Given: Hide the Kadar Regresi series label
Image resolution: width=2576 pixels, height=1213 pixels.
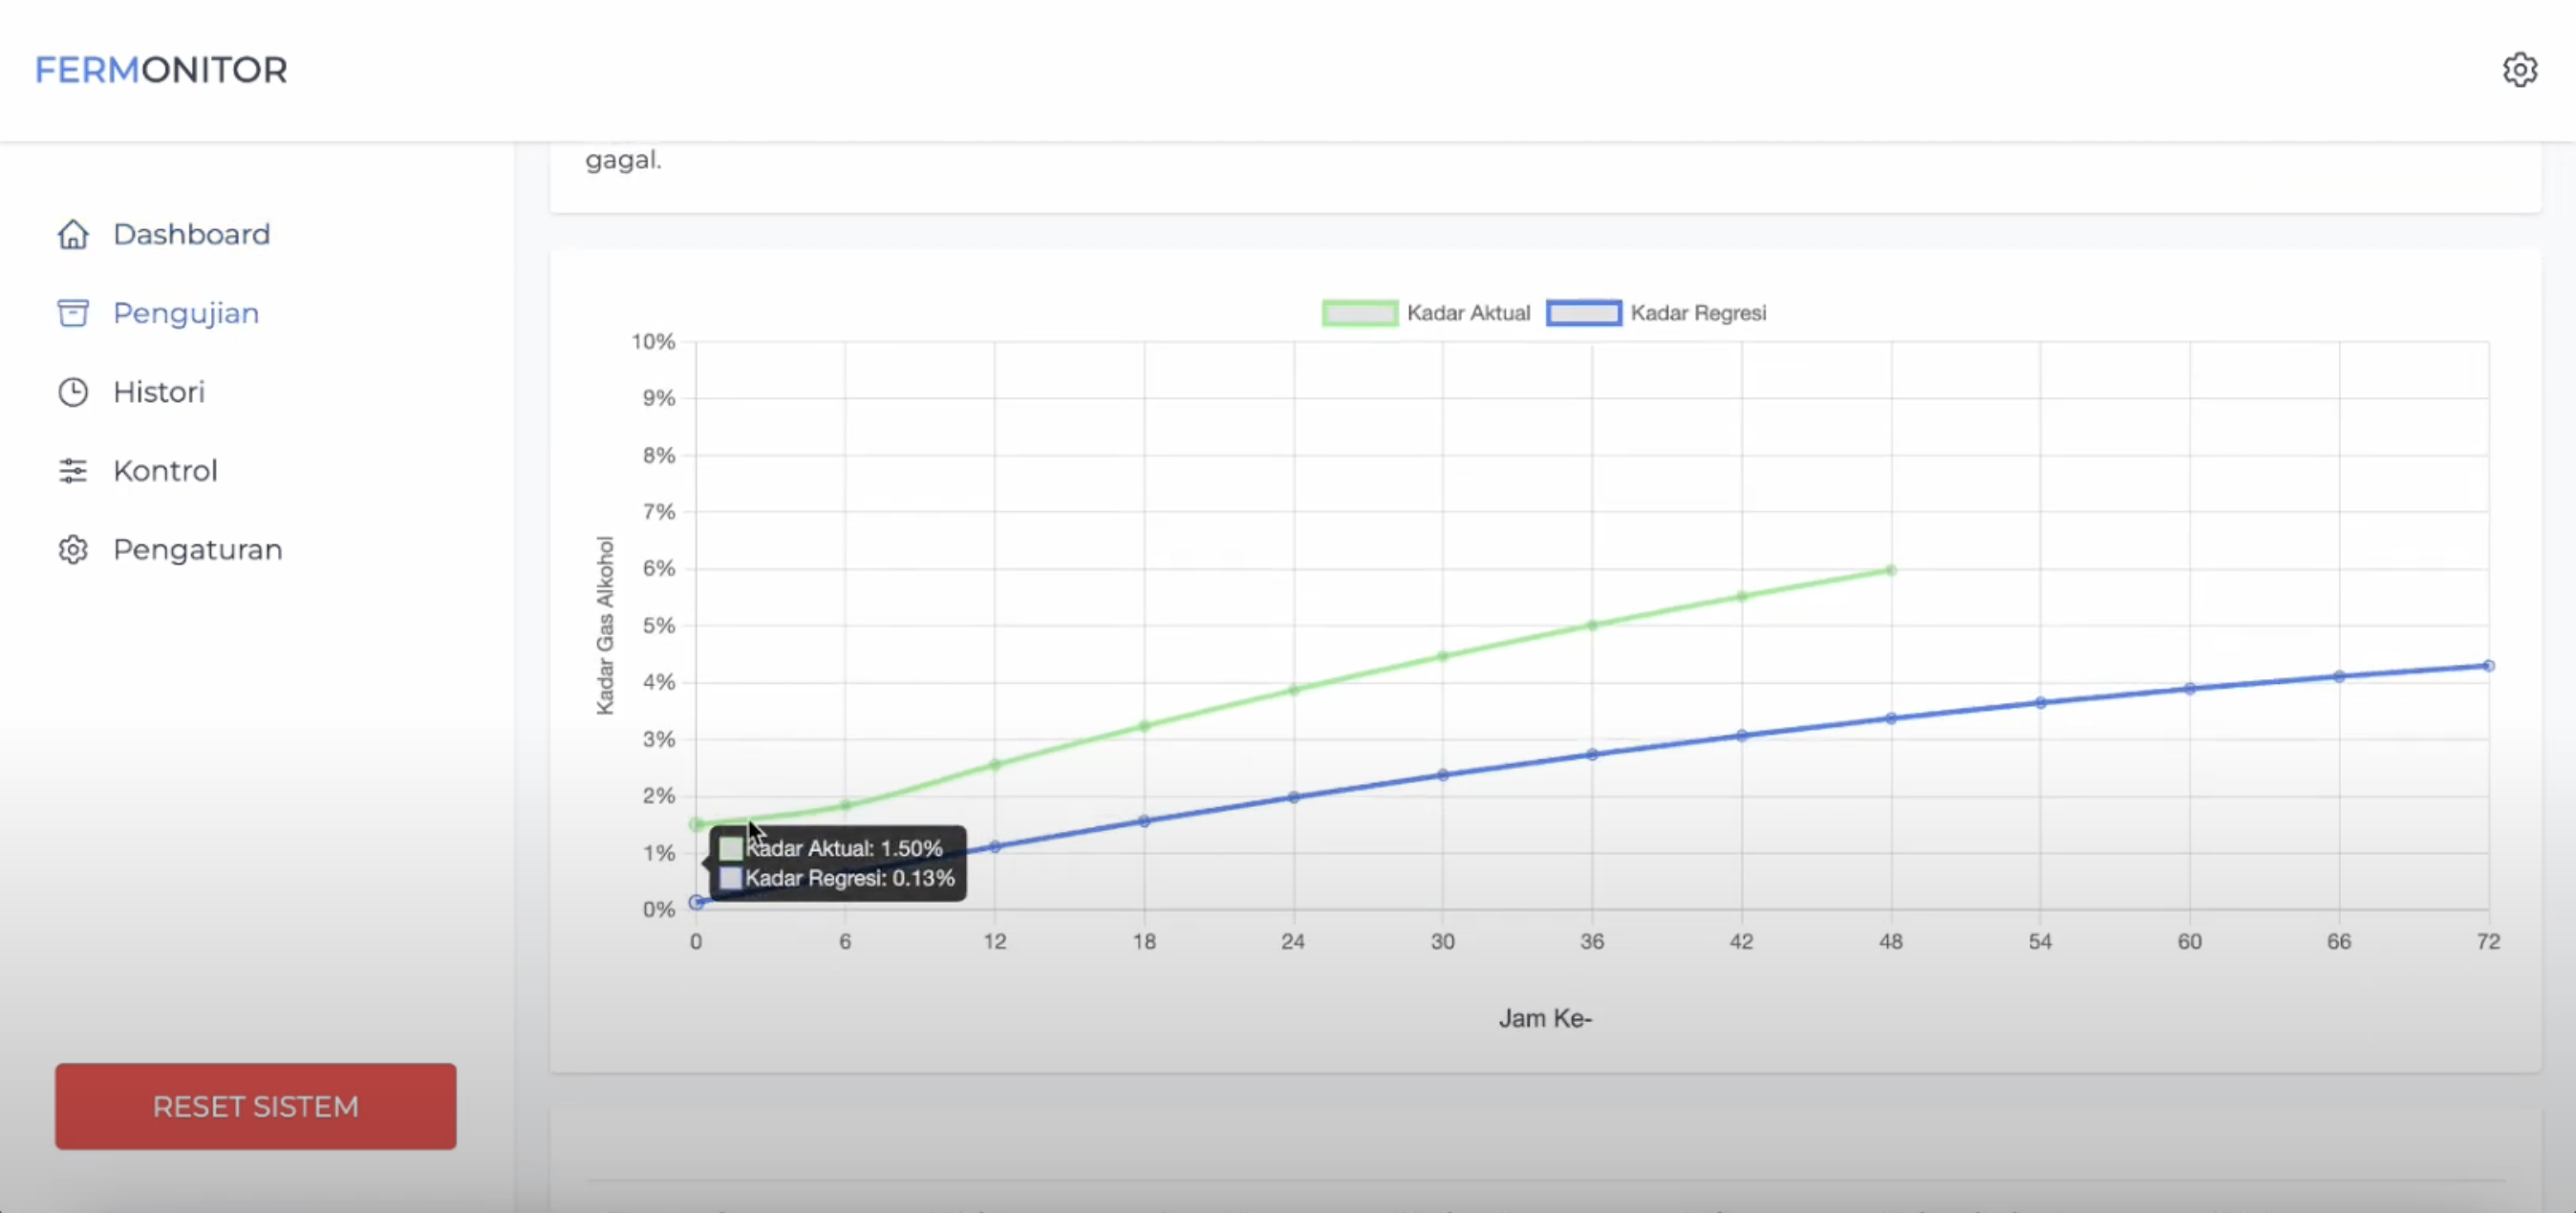Looking at the screenshot, I should (x=1698, y=313).
